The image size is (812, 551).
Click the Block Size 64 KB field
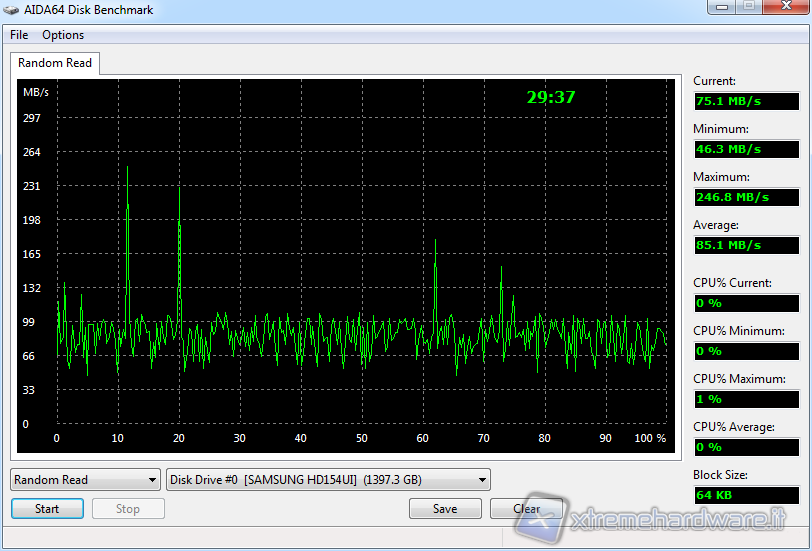pos(746,495)
